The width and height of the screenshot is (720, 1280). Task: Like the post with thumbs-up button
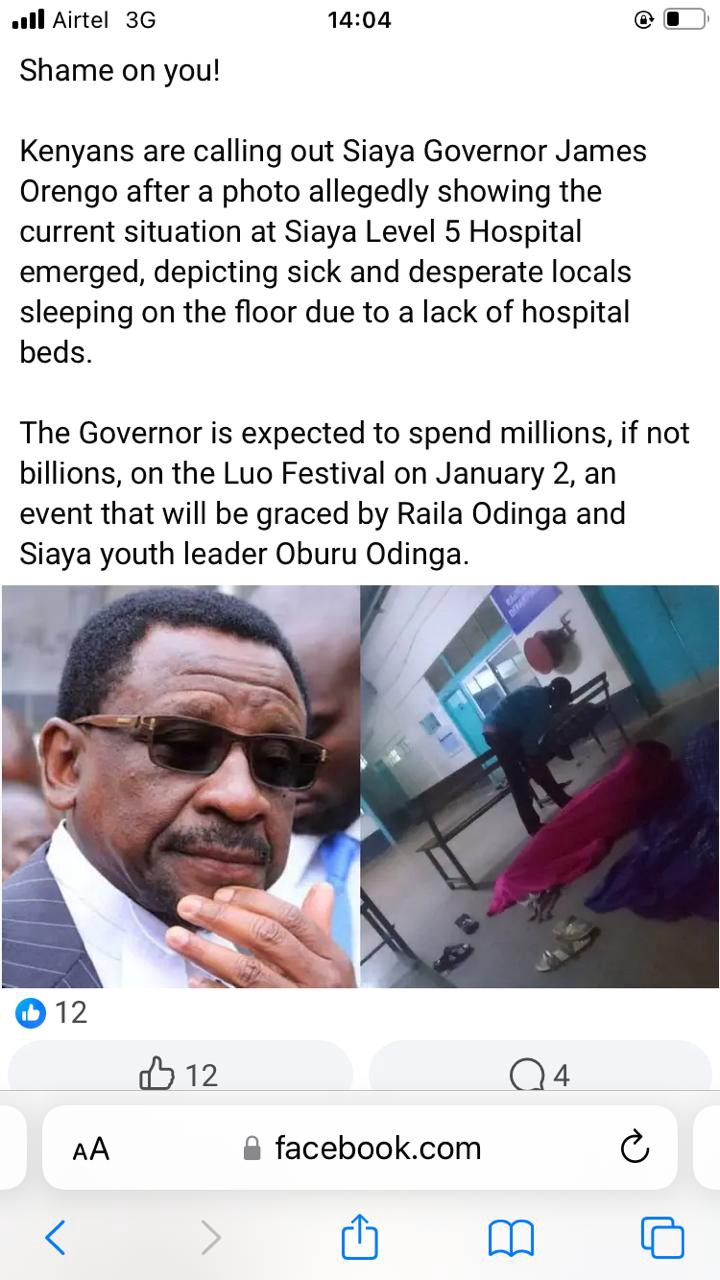[180, 1074]
